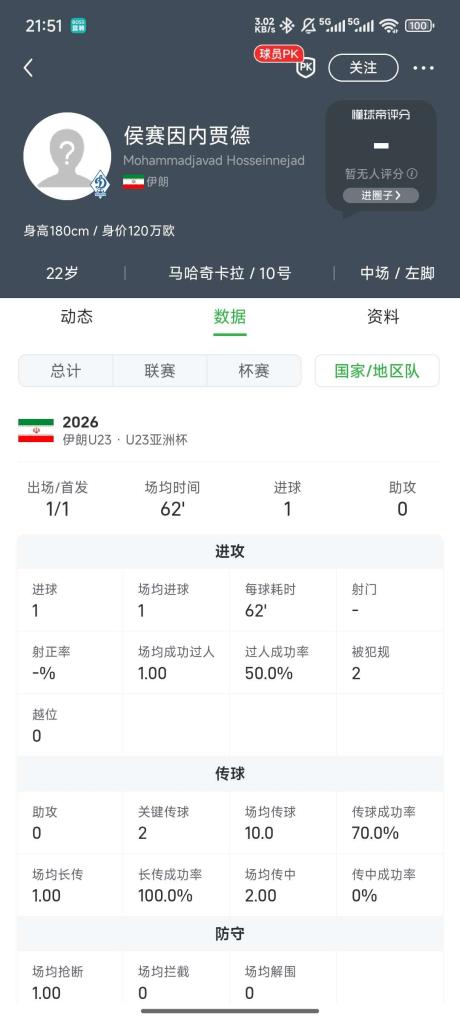Select the 杯赛 filter segment
The image size is (460, 1022).
coord(254,371)
